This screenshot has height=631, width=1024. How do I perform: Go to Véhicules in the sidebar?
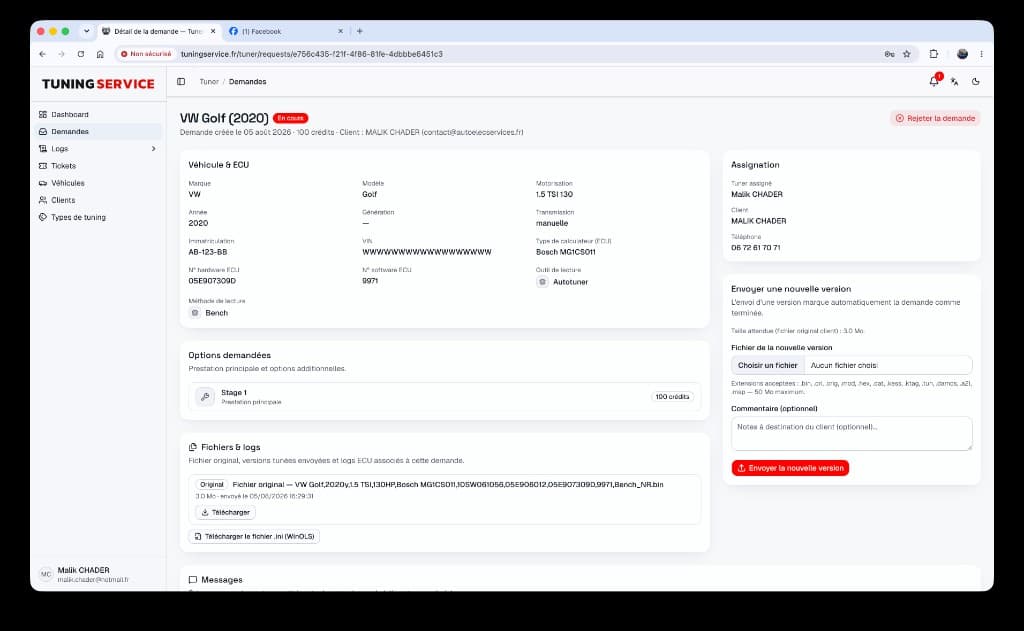click(x=67, y=183)
